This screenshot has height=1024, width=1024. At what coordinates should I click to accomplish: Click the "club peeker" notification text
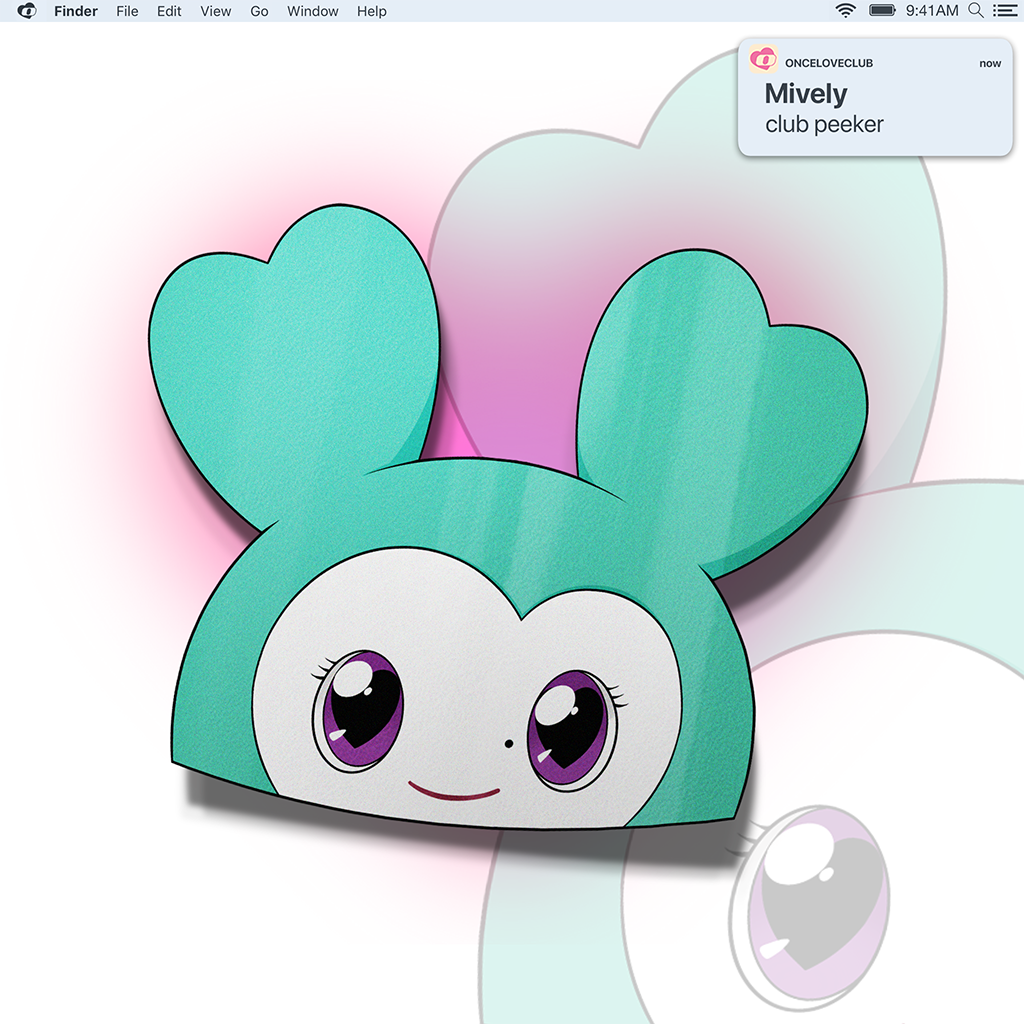click(824, 125)
